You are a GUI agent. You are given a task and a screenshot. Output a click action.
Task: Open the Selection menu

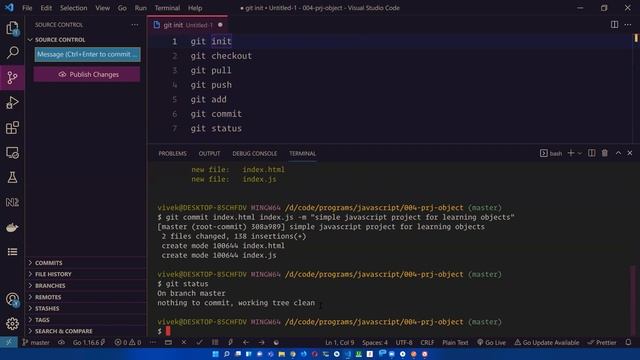pyautogui.click(x=73, y=8)
